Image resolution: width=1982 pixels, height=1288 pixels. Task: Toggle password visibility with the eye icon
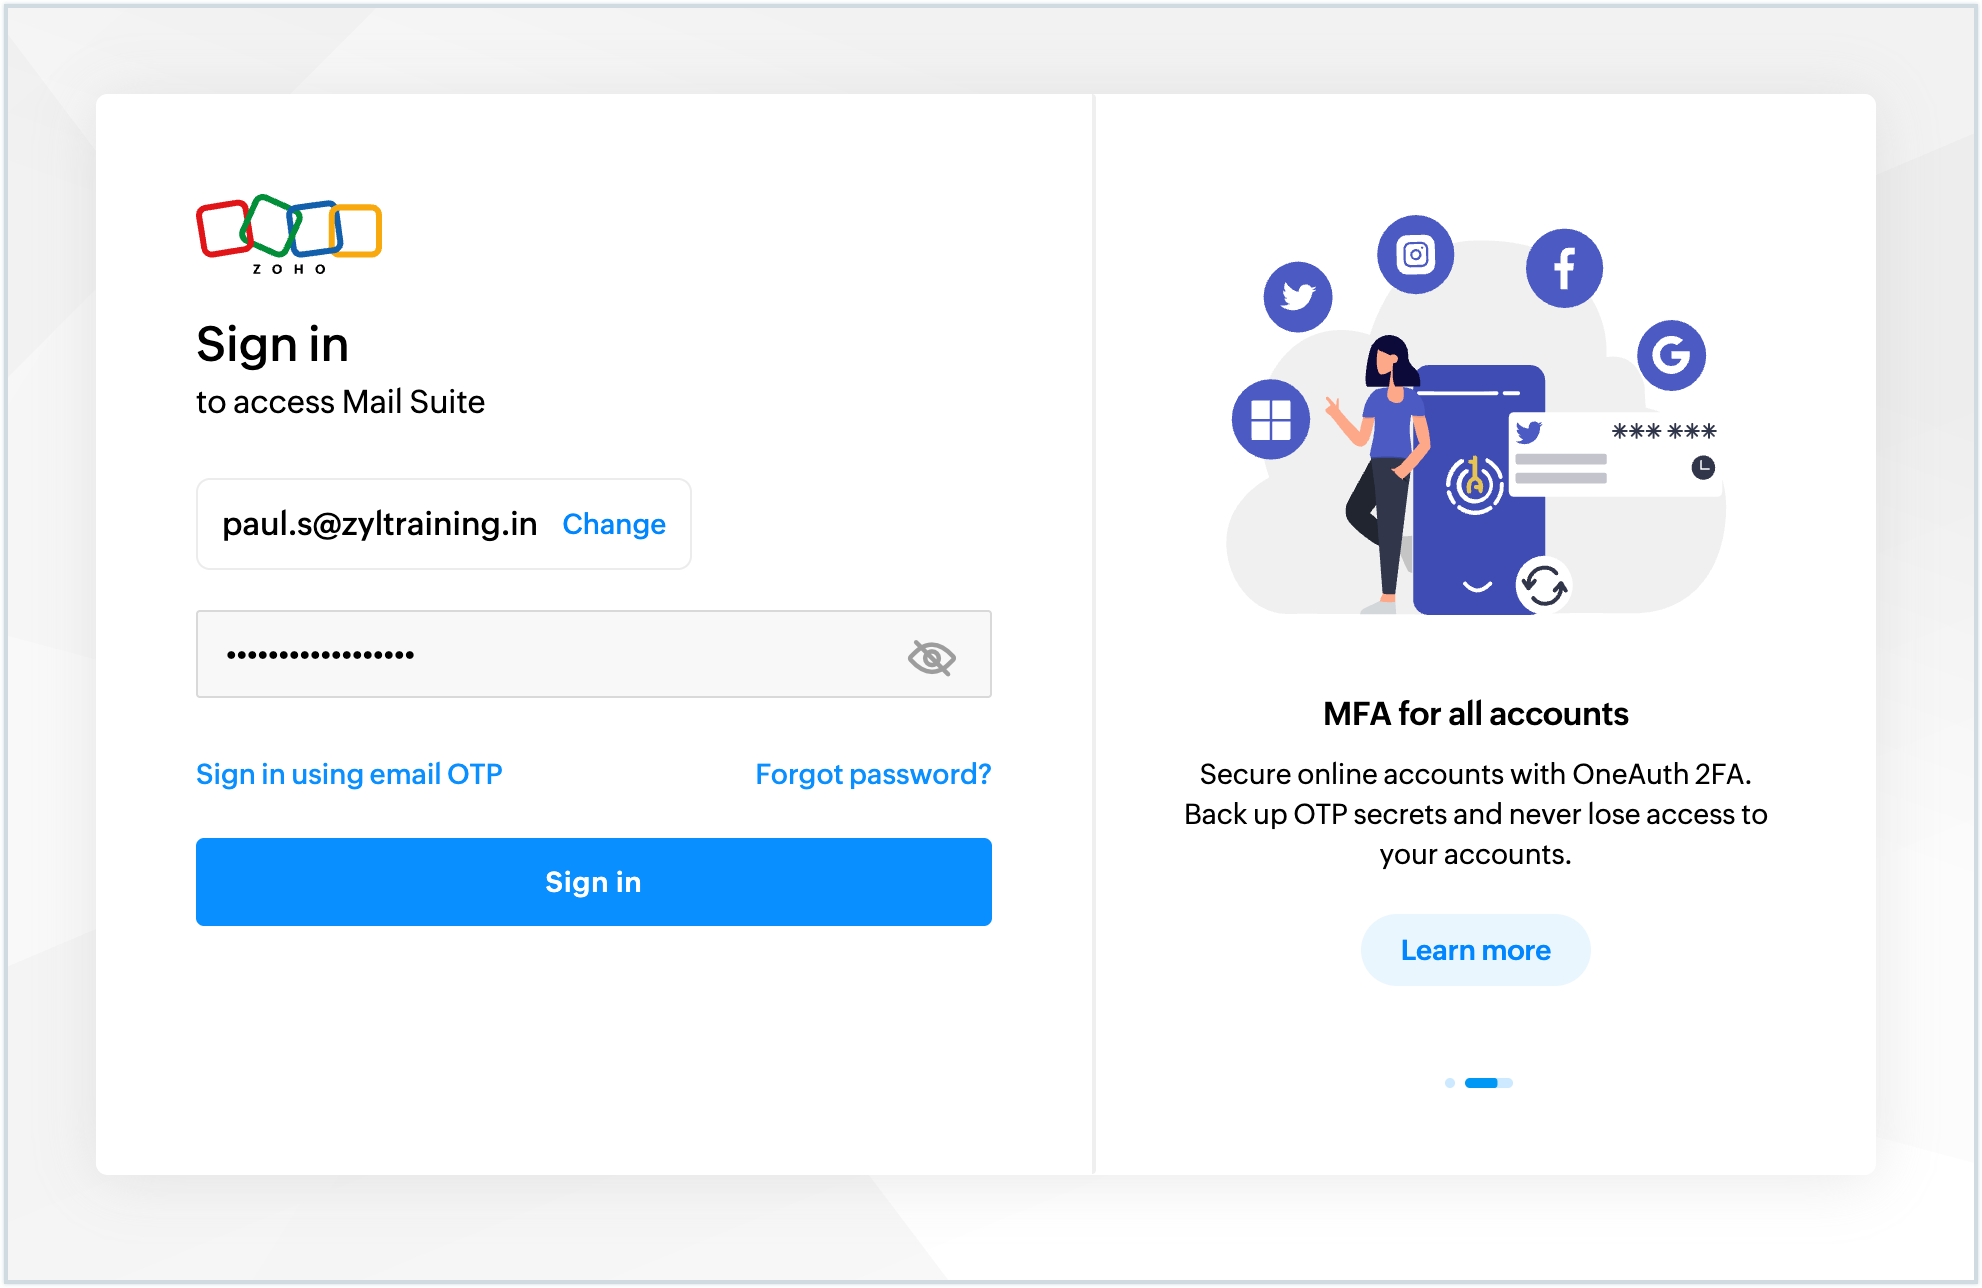pos(931,656)
